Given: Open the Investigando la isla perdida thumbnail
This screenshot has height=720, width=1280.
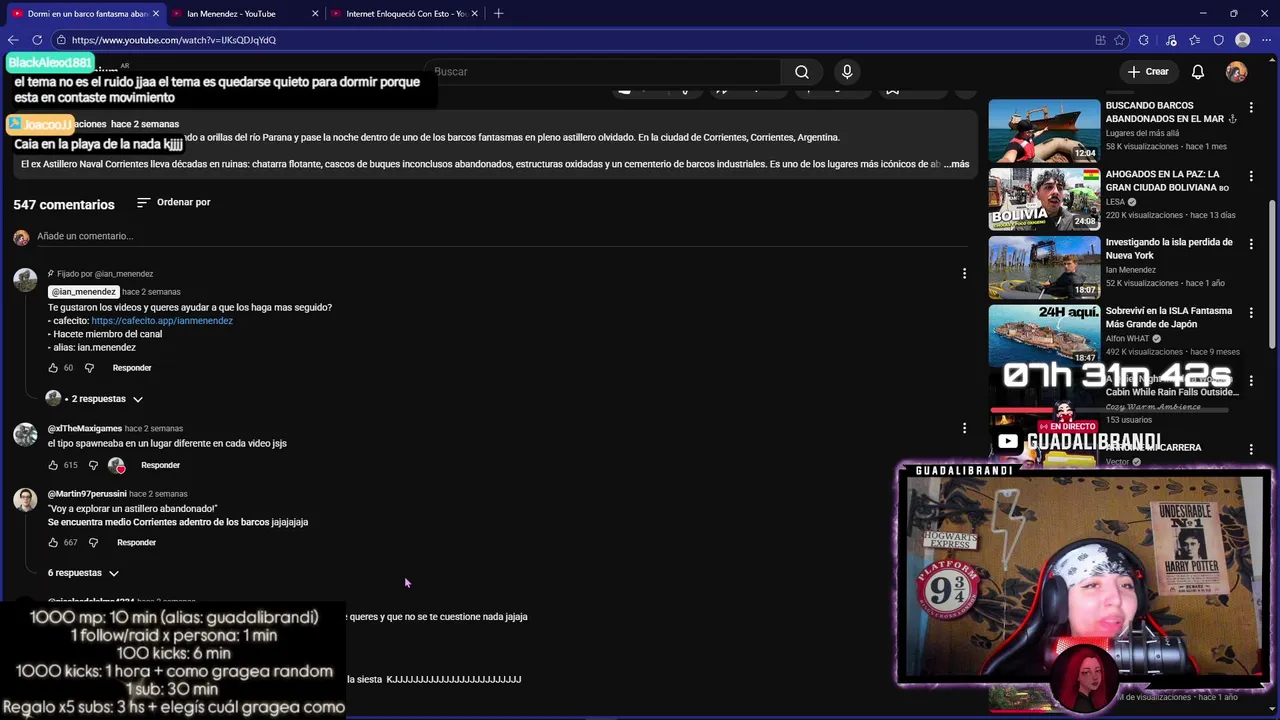Looking at the screenshot, I should tap(1044, 267).
